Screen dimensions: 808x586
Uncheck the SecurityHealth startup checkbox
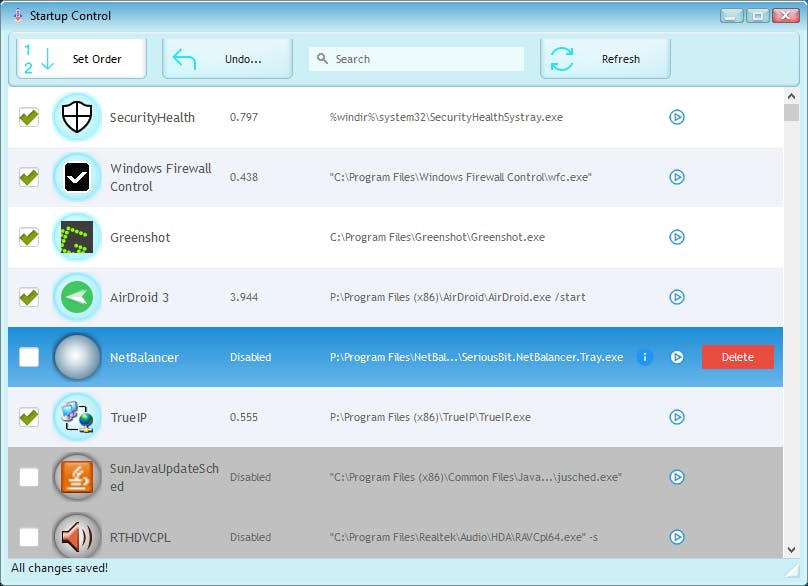pyautogui.click(x=29, y=117)
